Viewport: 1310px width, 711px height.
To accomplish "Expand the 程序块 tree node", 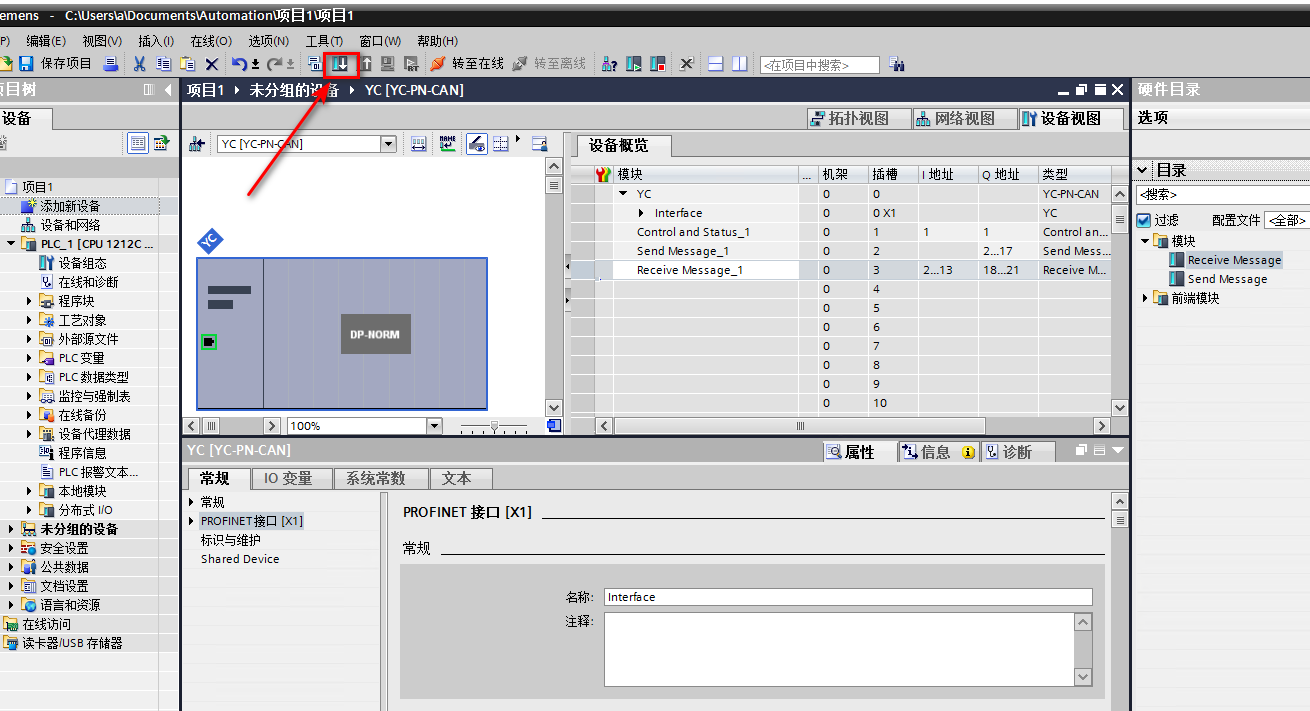I will [x=30, y=301].
